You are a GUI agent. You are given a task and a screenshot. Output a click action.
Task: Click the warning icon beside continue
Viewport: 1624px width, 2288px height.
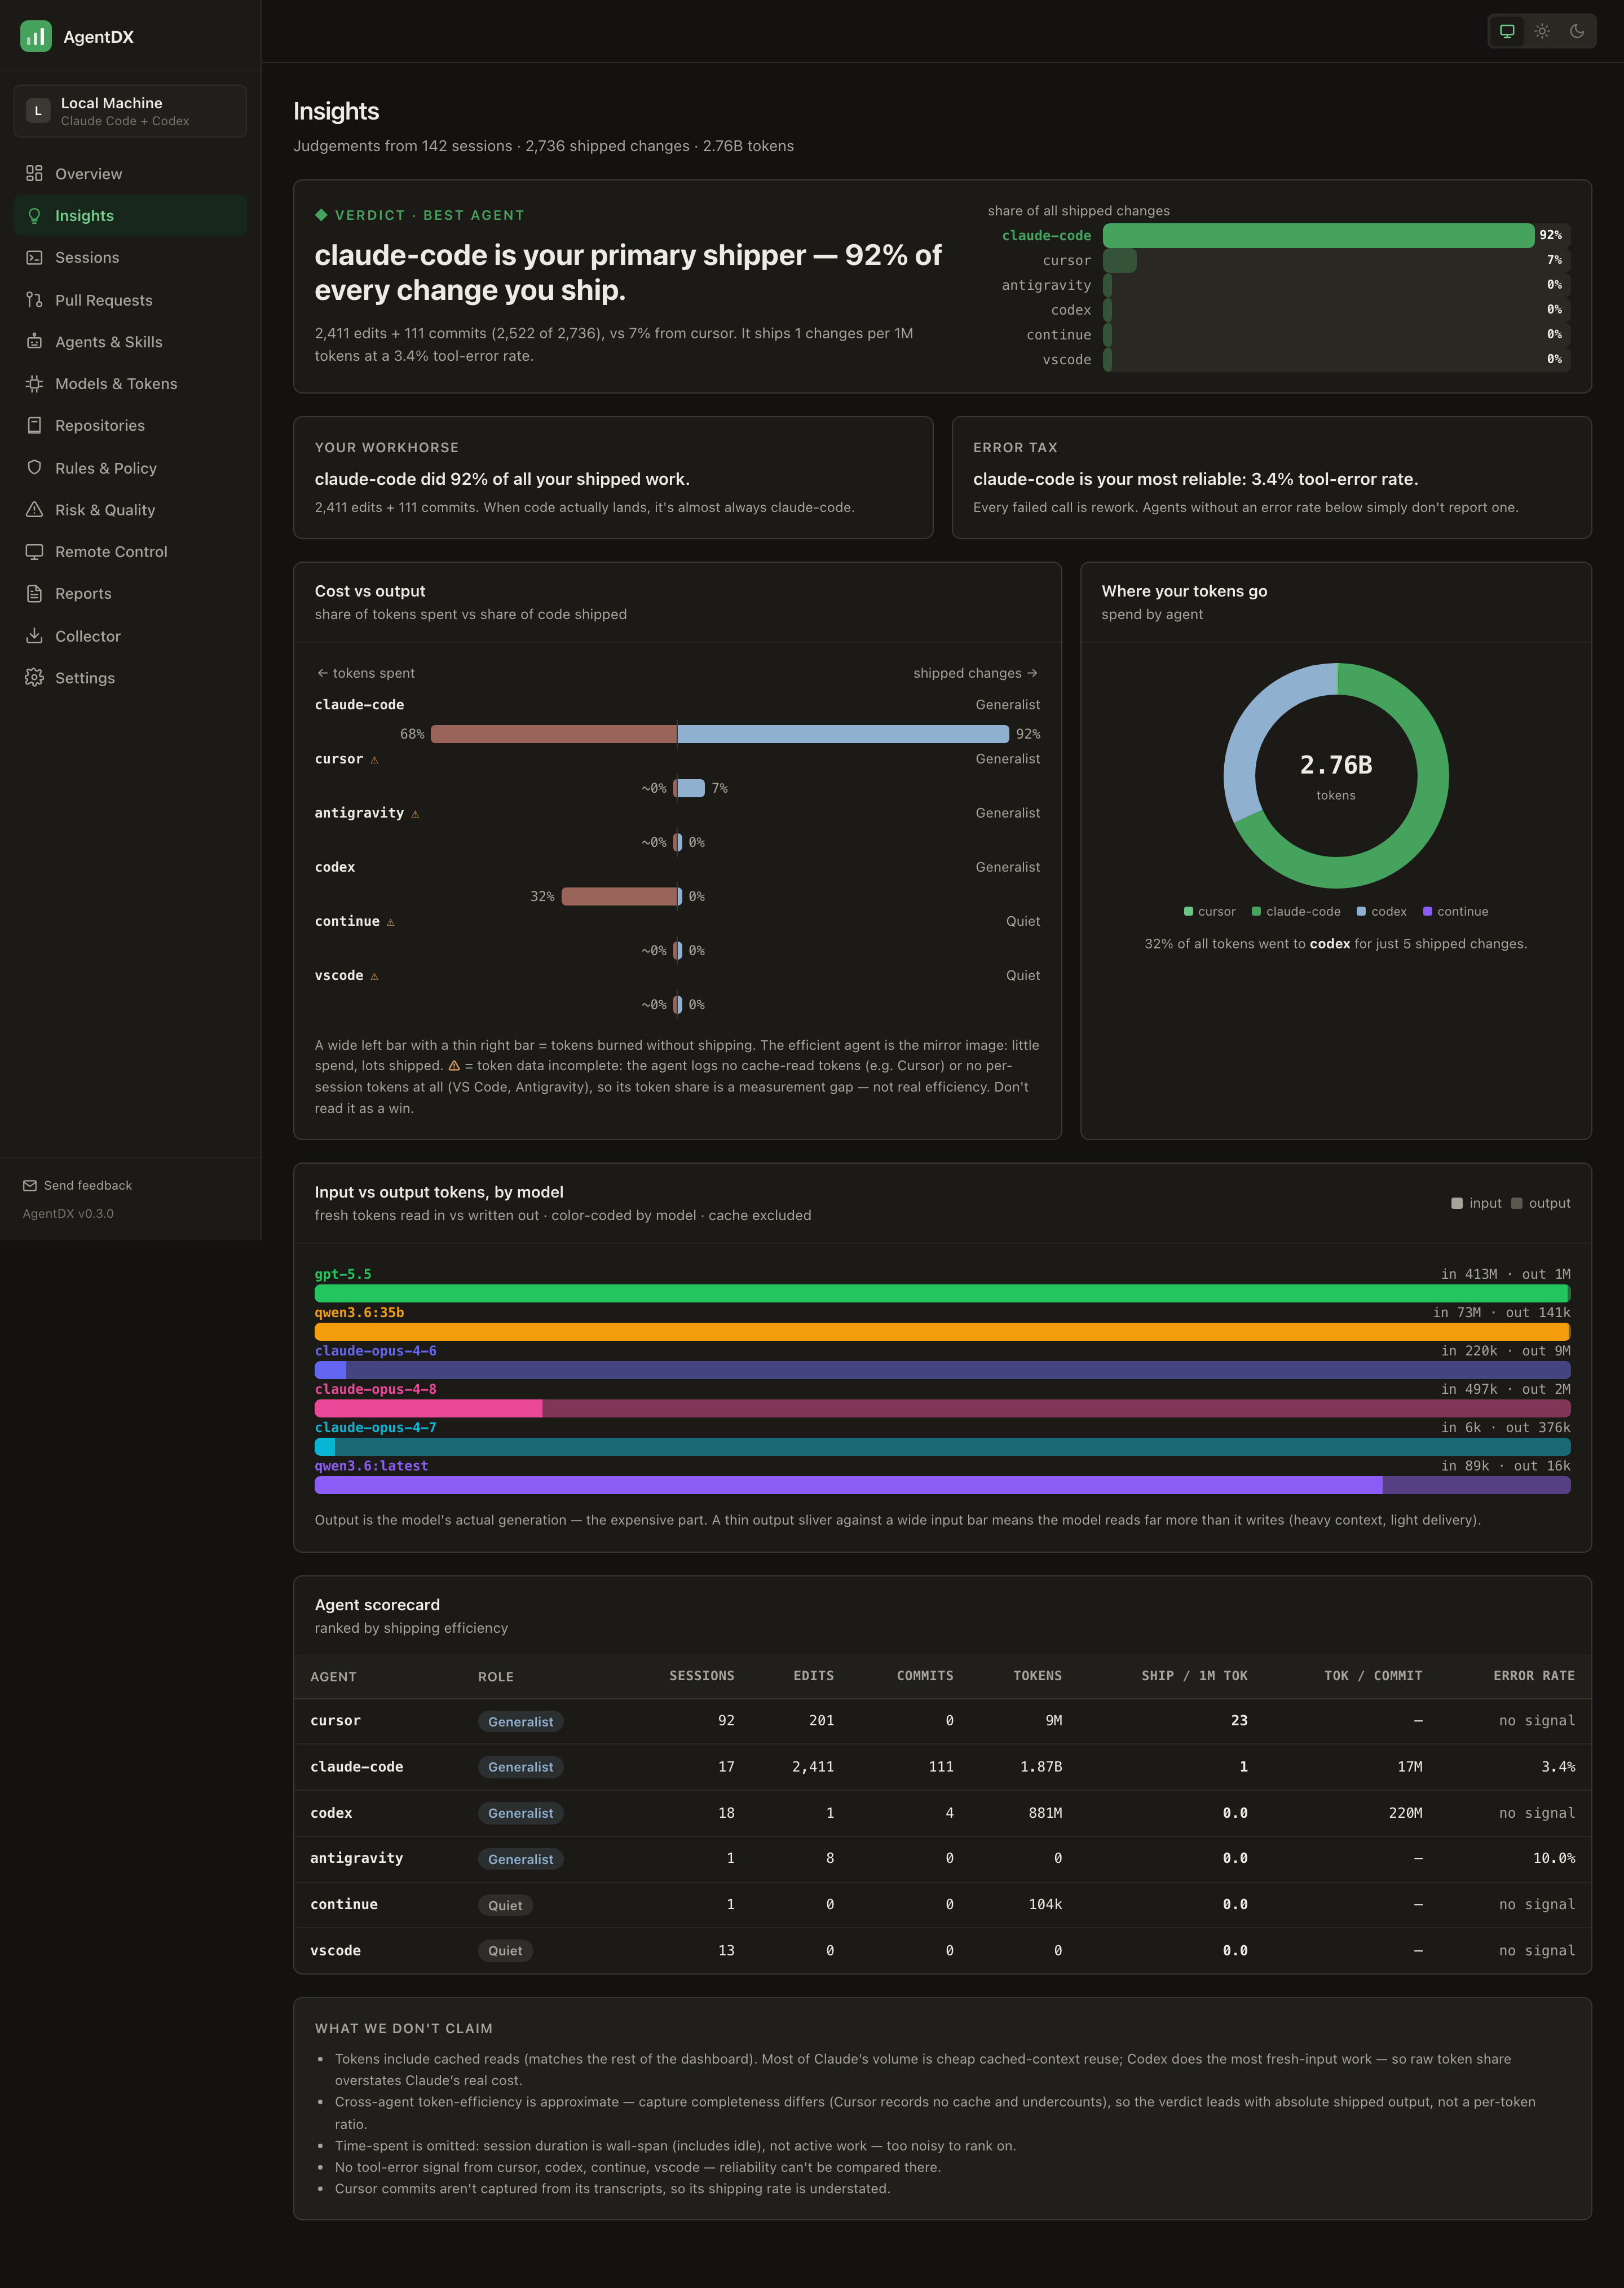coord(390,922)
